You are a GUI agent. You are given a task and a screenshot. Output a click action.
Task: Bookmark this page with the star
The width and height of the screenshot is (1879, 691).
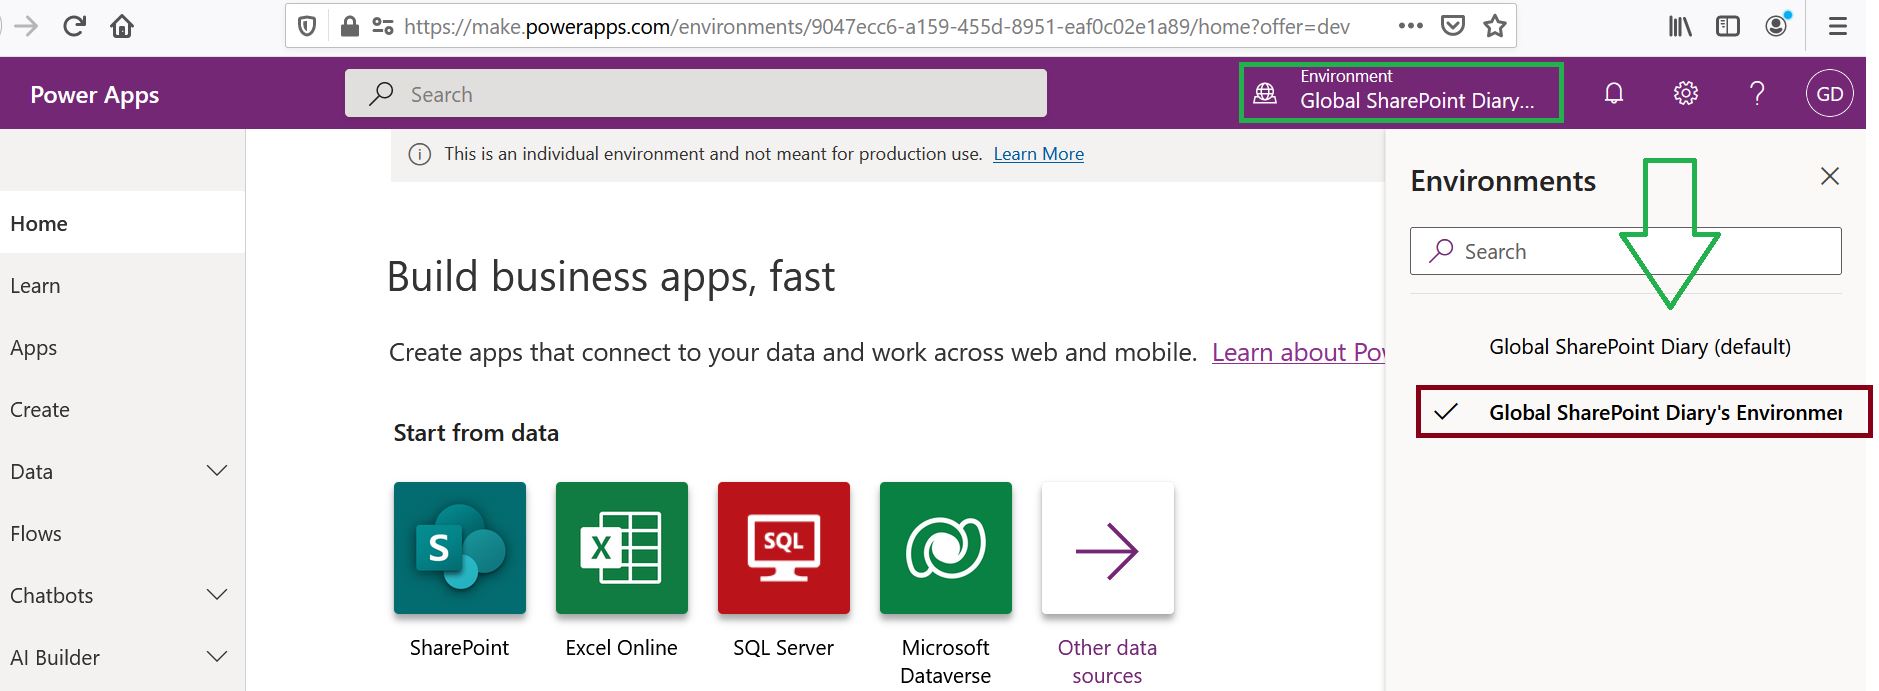pos(1495,26)
